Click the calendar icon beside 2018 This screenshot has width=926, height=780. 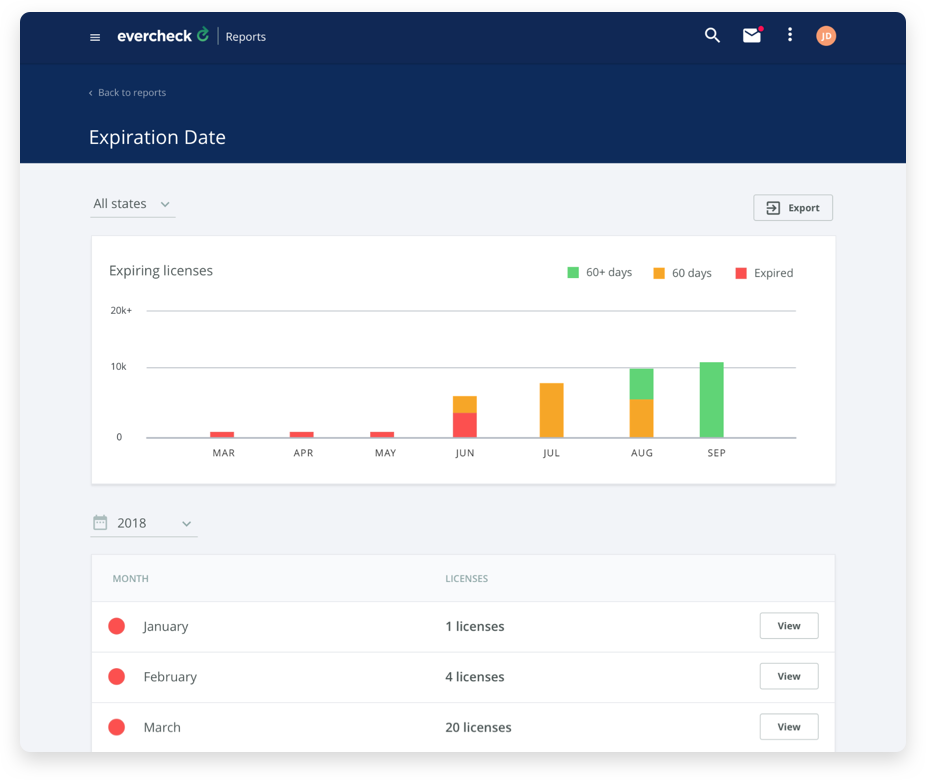(99, 522)
